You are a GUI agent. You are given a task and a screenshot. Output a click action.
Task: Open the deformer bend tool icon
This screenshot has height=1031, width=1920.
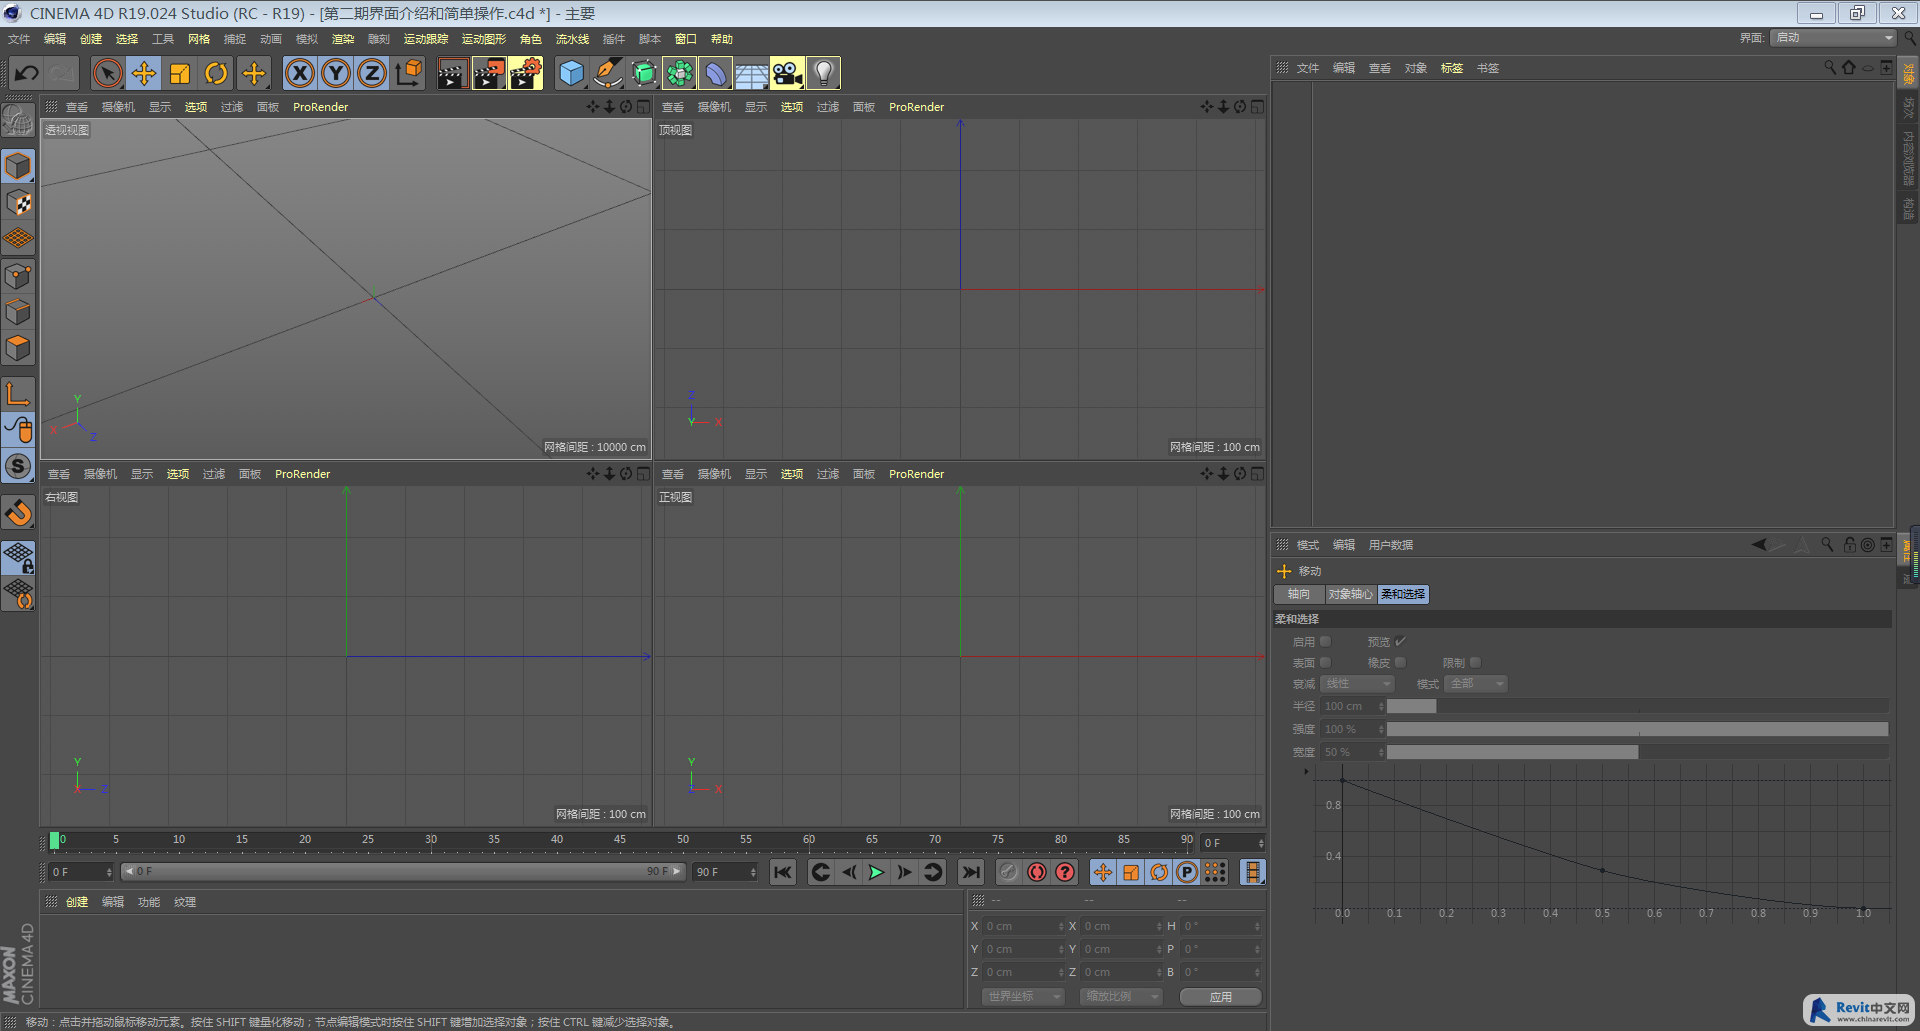715,73
